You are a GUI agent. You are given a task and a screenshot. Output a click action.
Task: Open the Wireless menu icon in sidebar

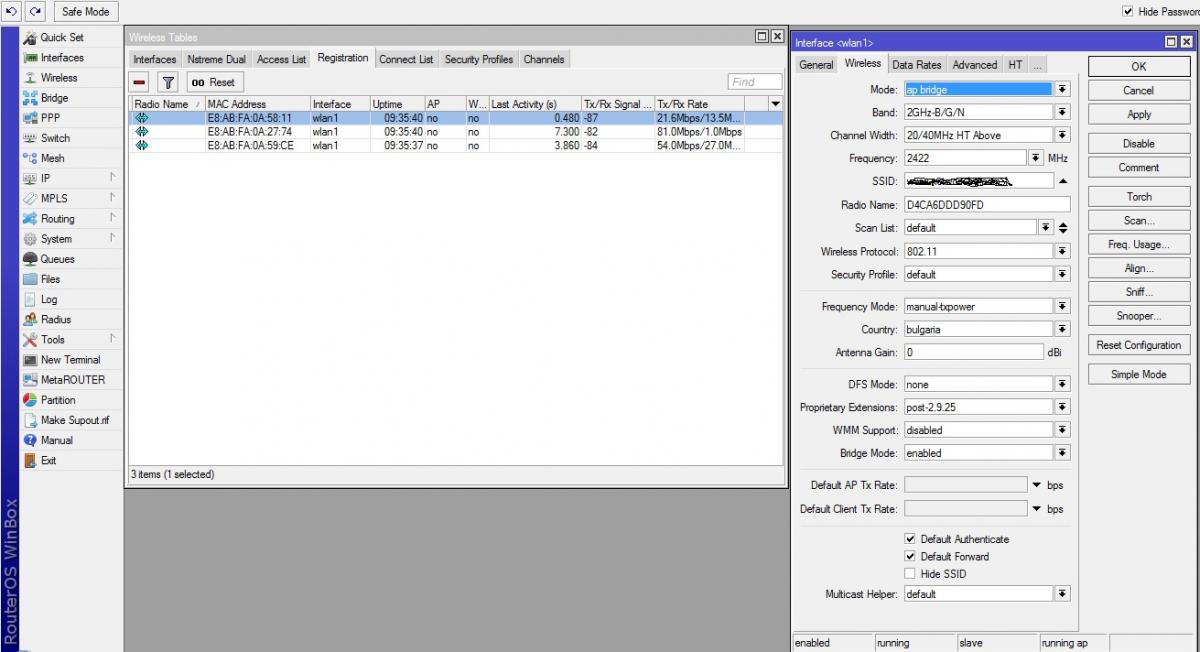point(31,78)
